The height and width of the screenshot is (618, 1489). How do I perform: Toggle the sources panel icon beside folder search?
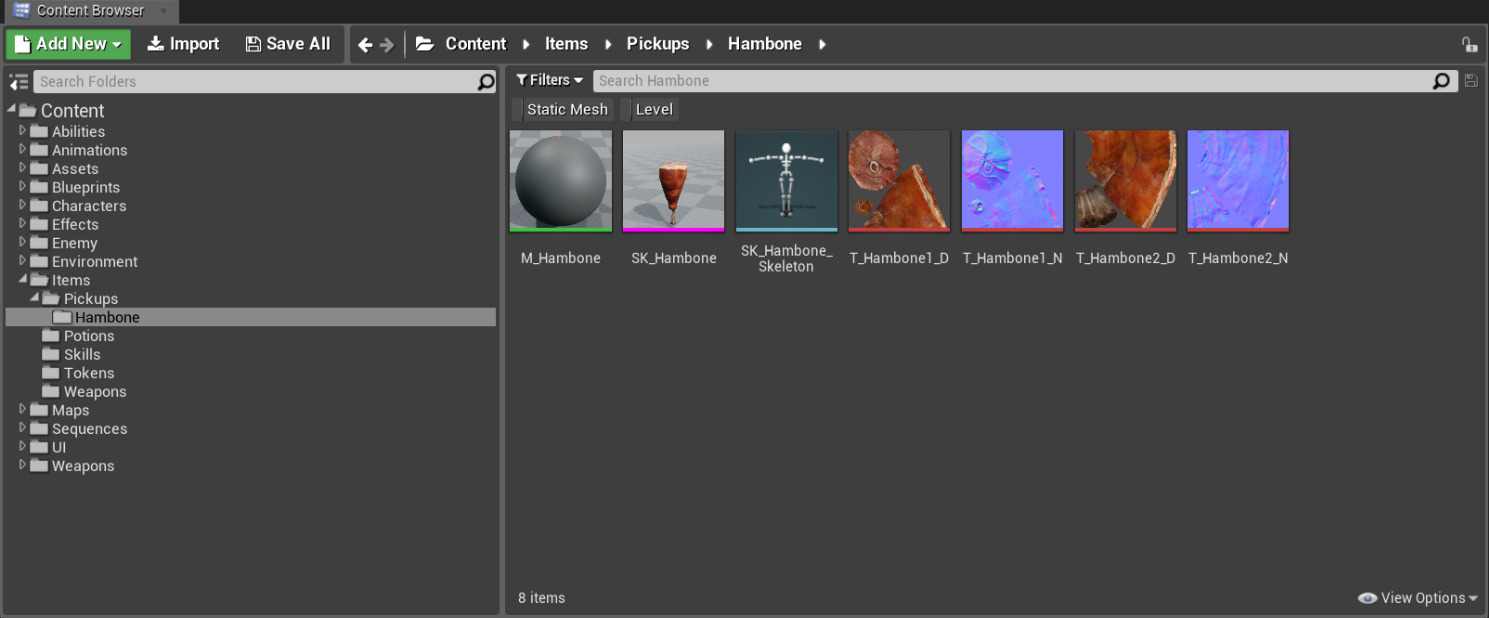18,82
